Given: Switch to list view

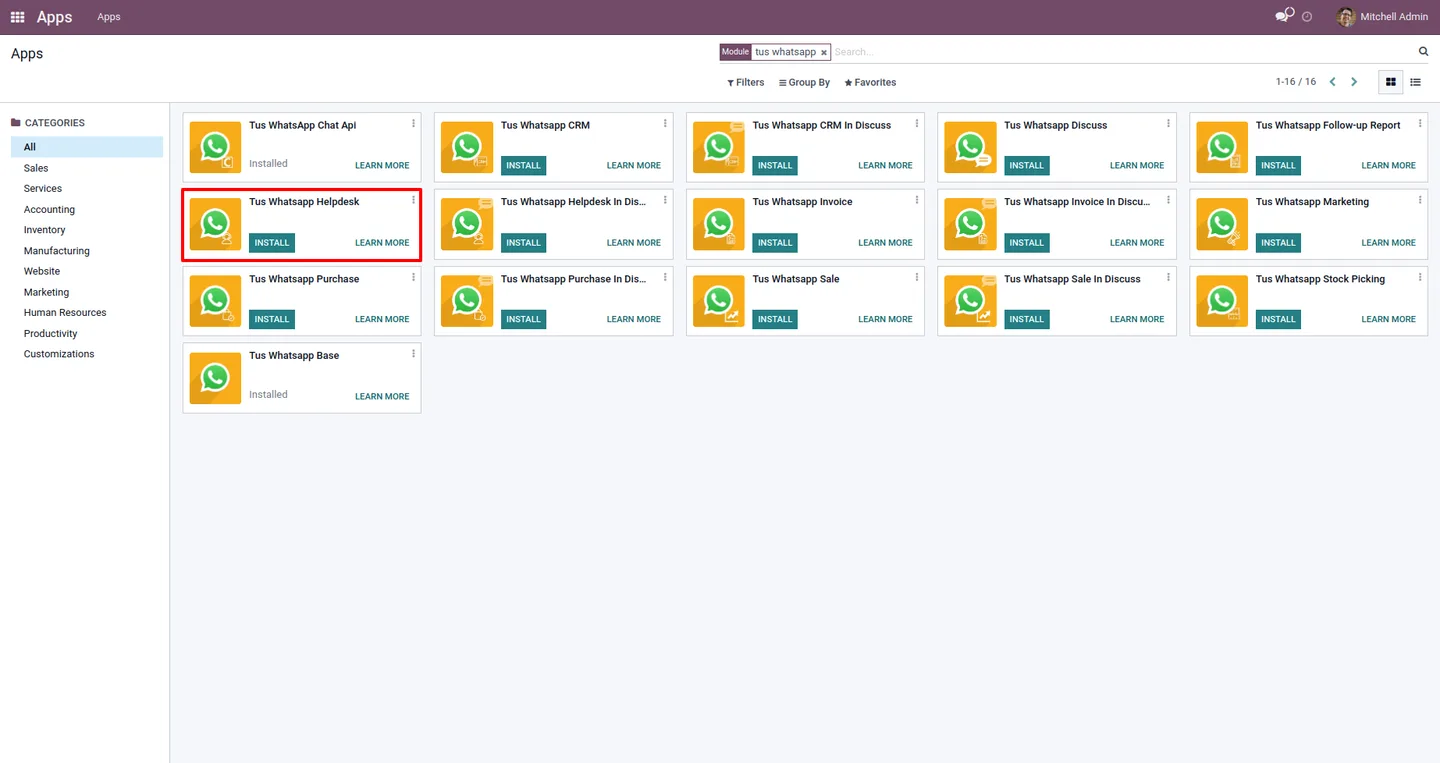Looking at the screenshot, I should [1416, 82].
